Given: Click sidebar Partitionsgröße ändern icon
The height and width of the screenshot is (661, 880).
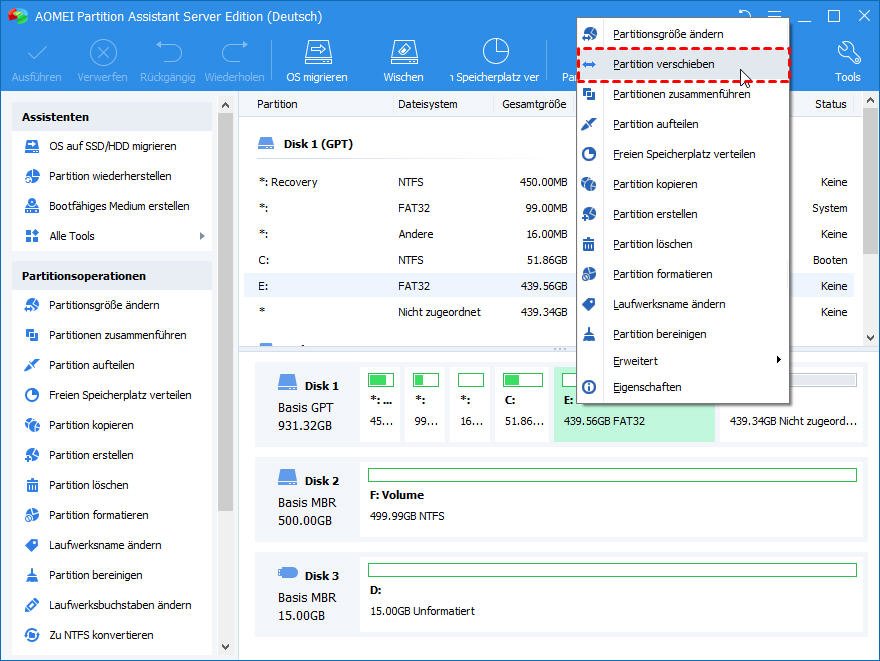Looking at the screenshot, I should click(32, 305).
